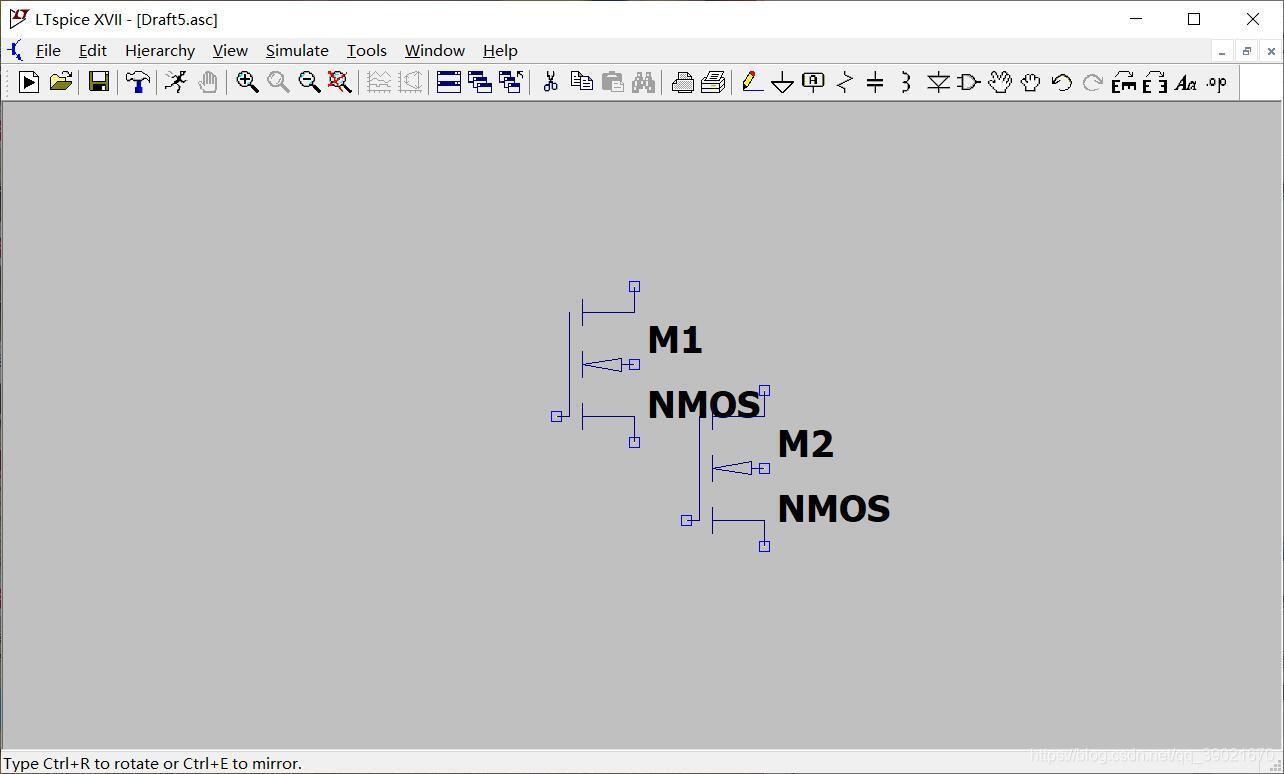Viewport: 1284px width, 774px height.
Task: Print the schematic
Action: 713,82
